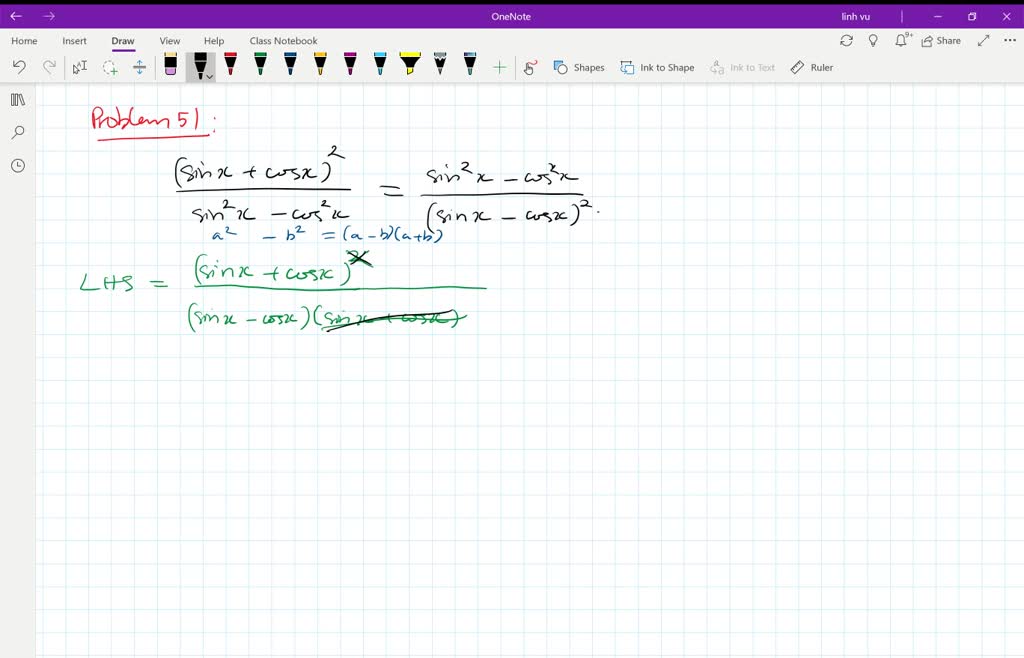Select the Eraser tool
The width and height of the screenshot is (1024, 658).
coord(170,66)
